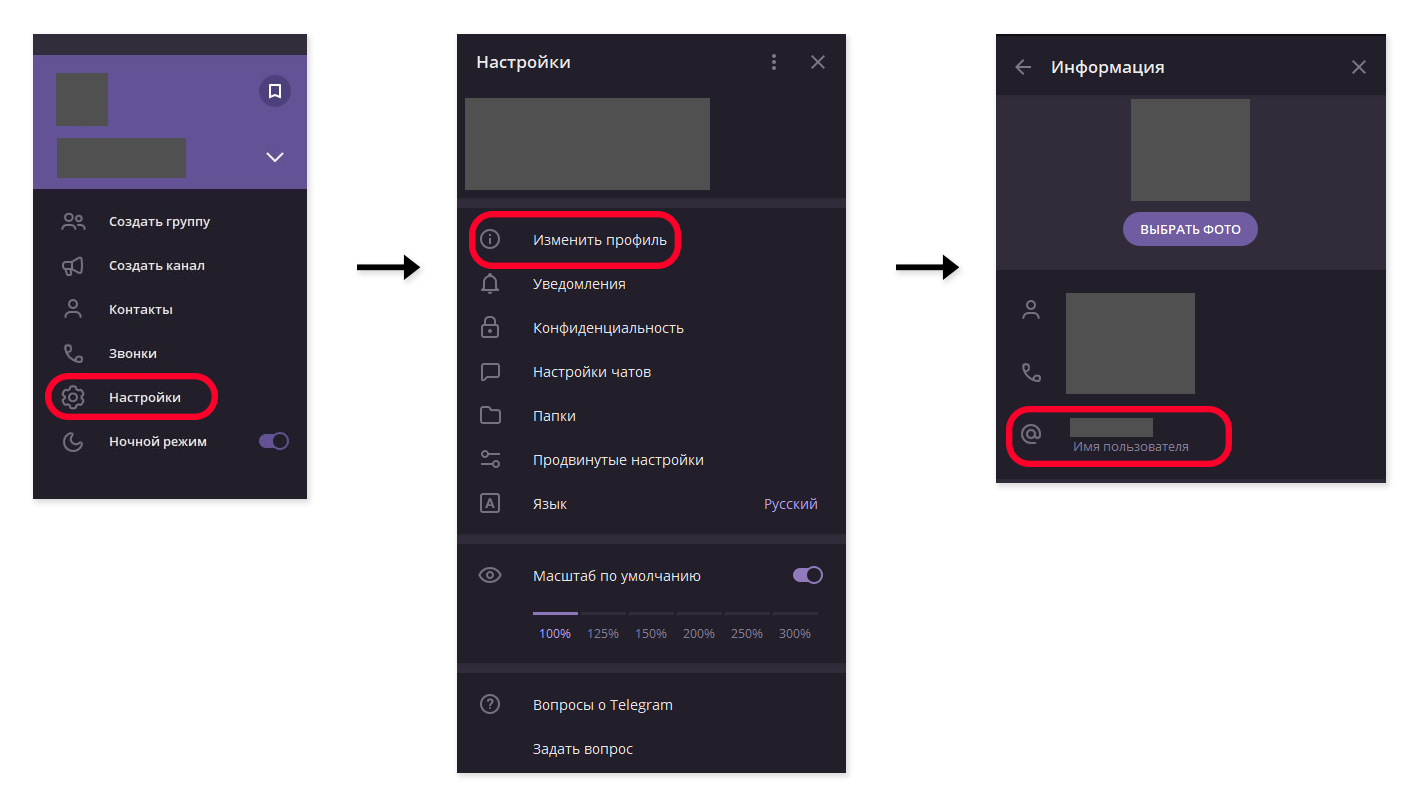The width and height of the screenshot is (1426, 804).
Task: Click the phone icon beside Звонки
Action: (x=73, y=354)
